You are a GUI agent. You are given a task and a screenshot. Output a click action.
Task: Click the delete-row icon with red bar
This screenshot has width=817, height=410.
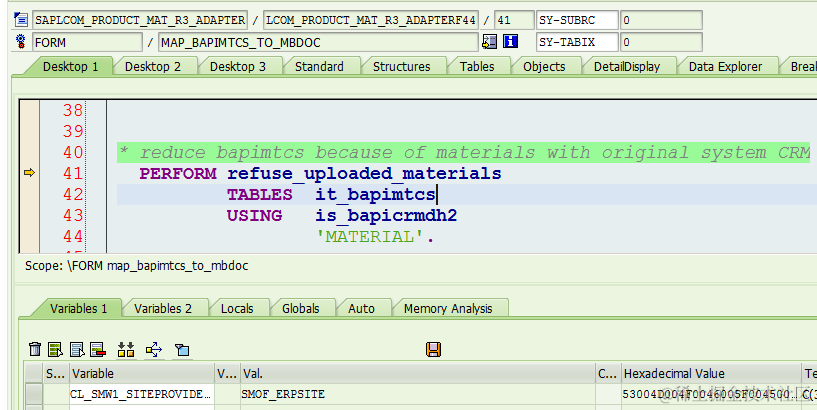(98, 349)
